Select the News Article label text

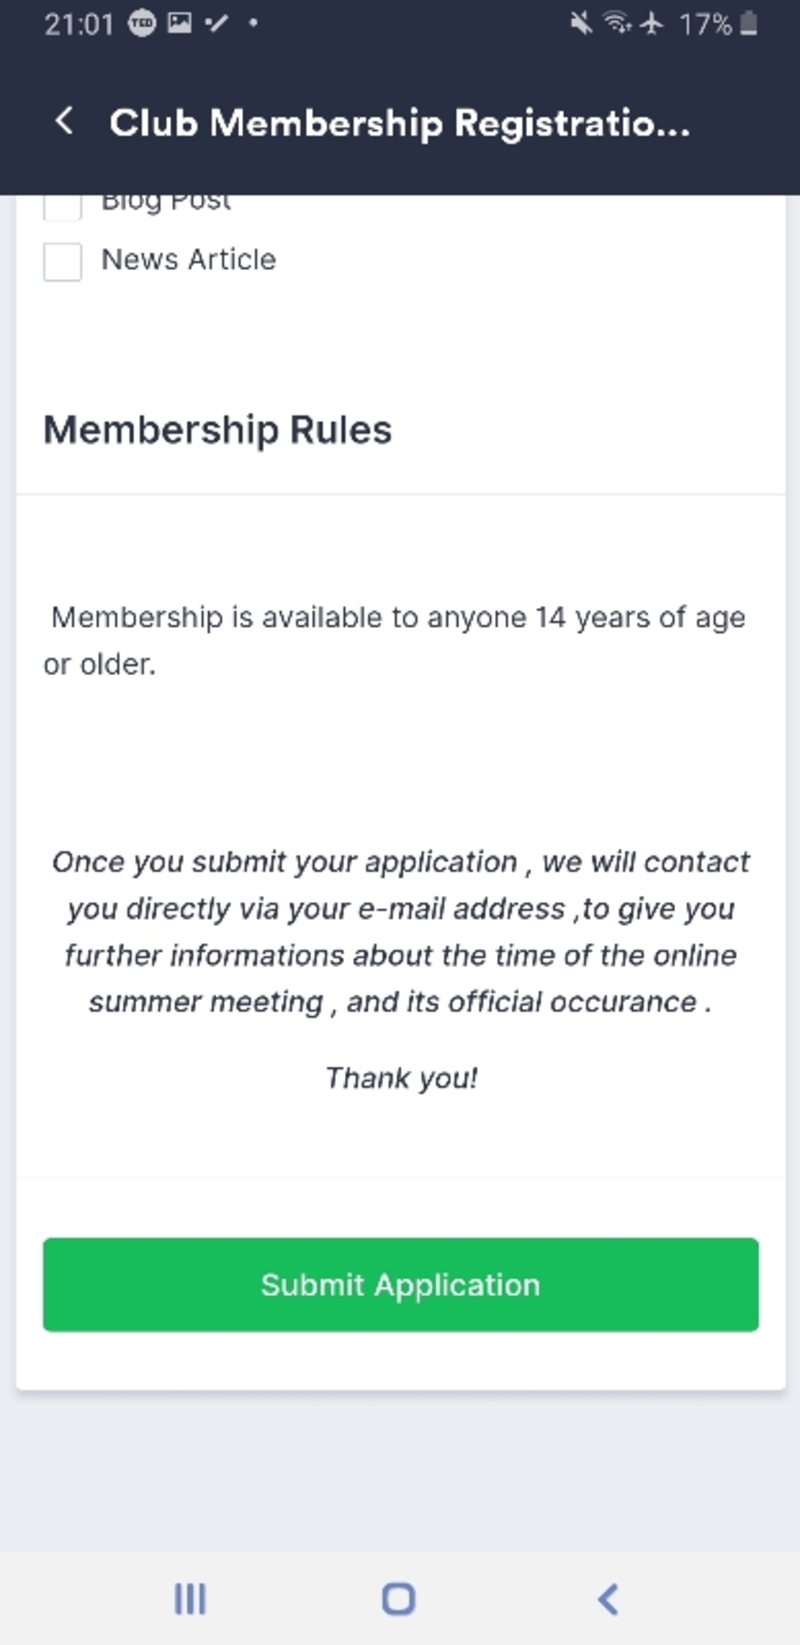tap(188, 260)
